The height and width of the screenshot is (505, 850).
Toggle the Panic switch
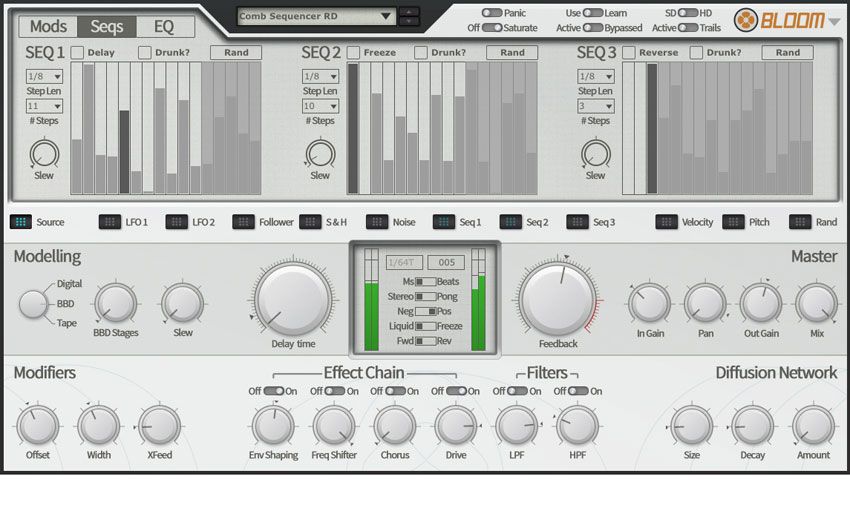[x=492, y=12]
